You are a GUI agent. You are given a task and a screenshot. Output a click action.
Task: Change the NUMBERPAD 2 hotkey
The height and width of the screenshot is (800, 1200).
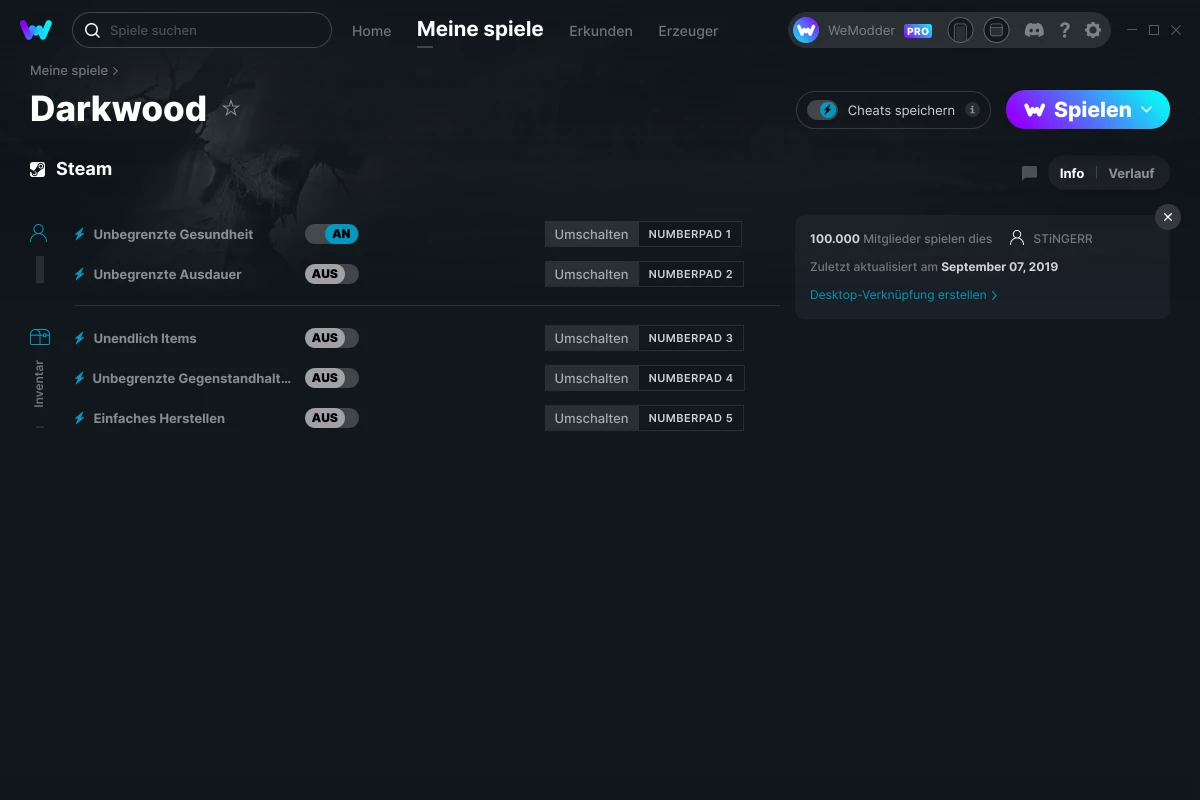point(691,274)
